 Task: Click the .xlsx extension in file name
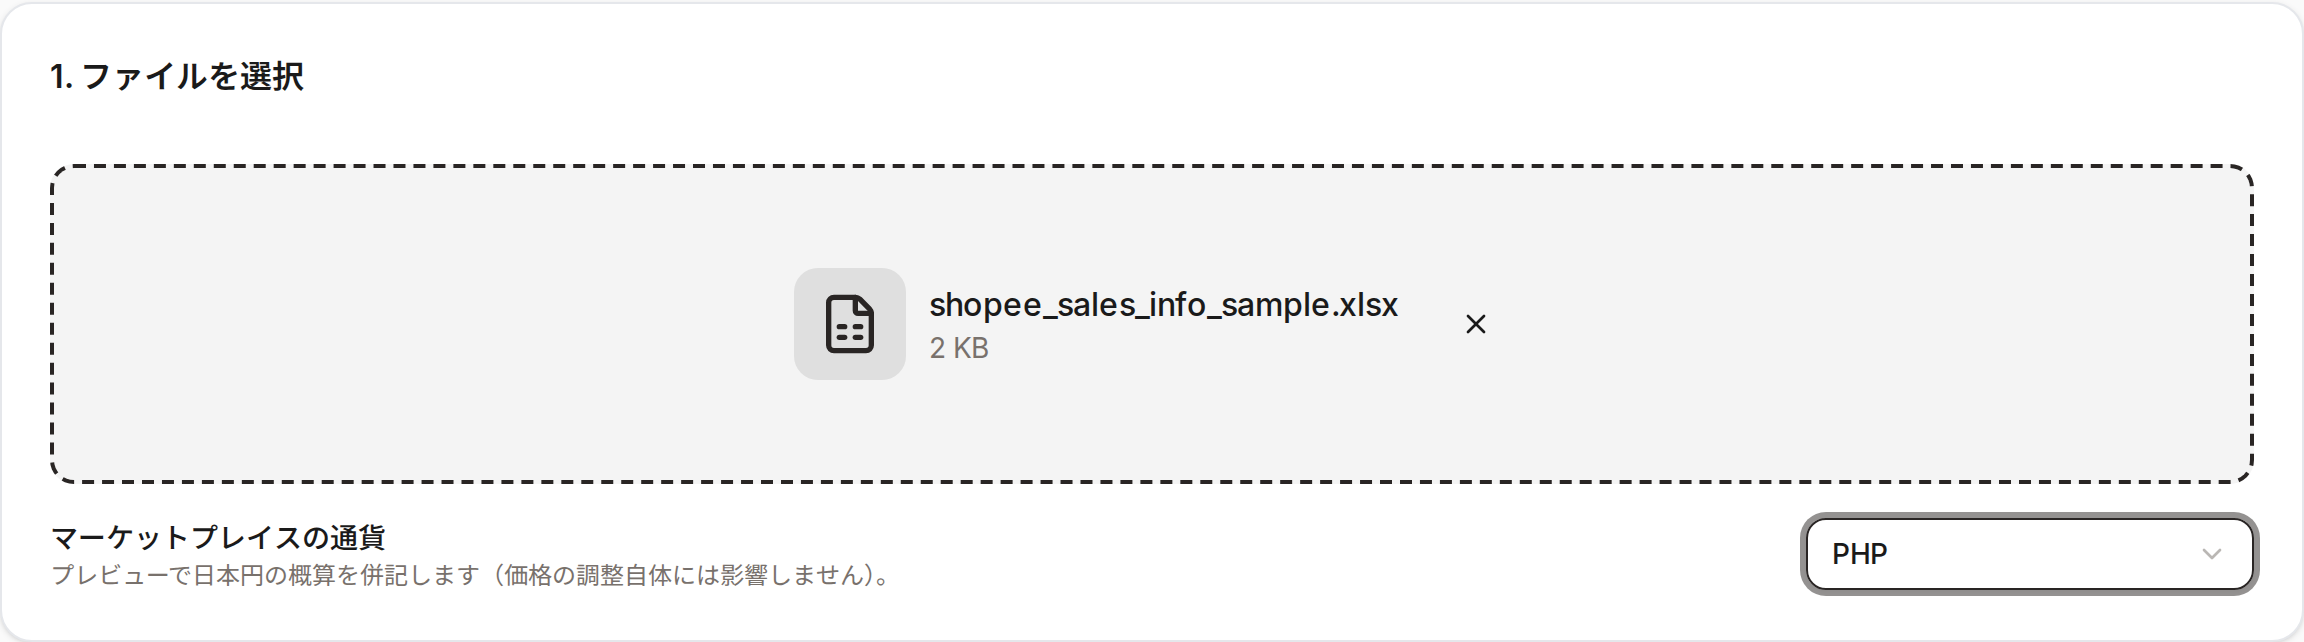(1364, 305)
